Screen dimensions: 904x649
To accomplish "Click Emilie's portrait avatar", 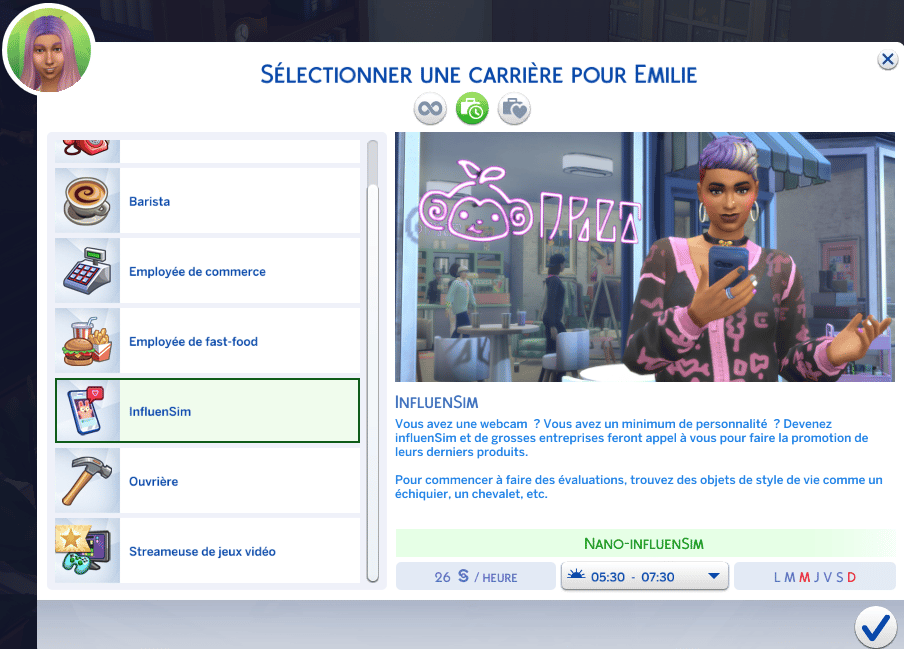I will (x=49, y=50).
